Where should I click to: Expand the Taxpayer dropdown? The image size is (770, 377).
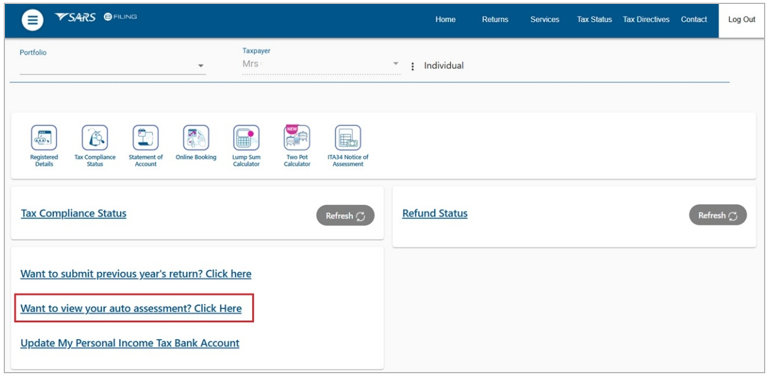[x=321, y=64]
